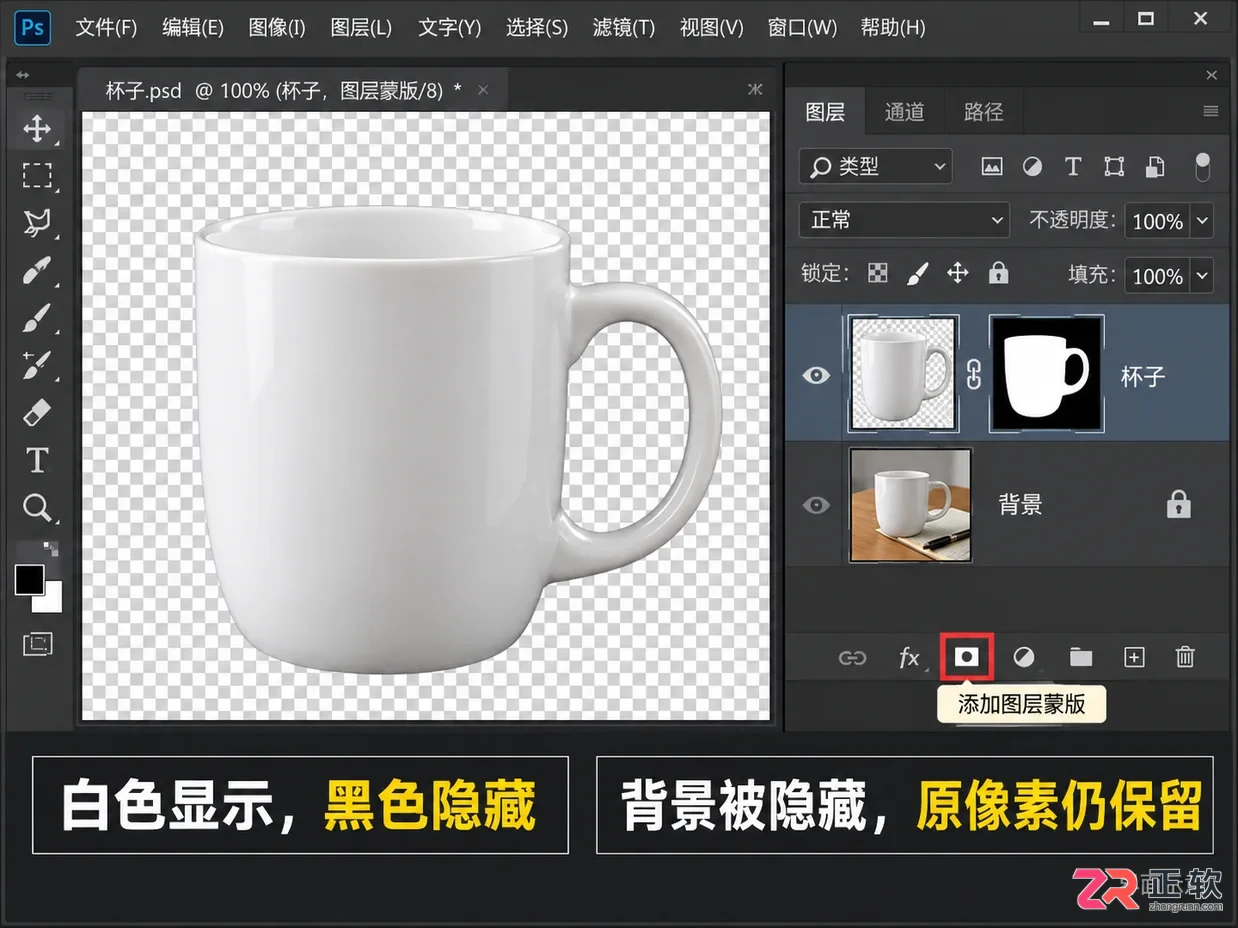Viewport: 1238px width, 928px height.
Task: Create new fill or adjustment layer
Action: click(1024, 657)
